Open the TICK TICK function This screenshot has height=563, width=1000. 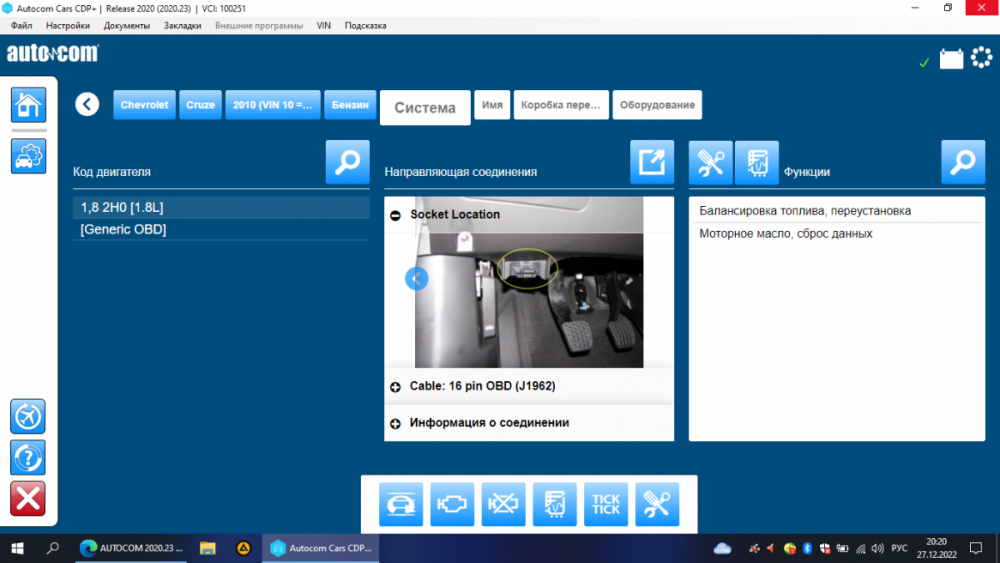pos(606,504)
